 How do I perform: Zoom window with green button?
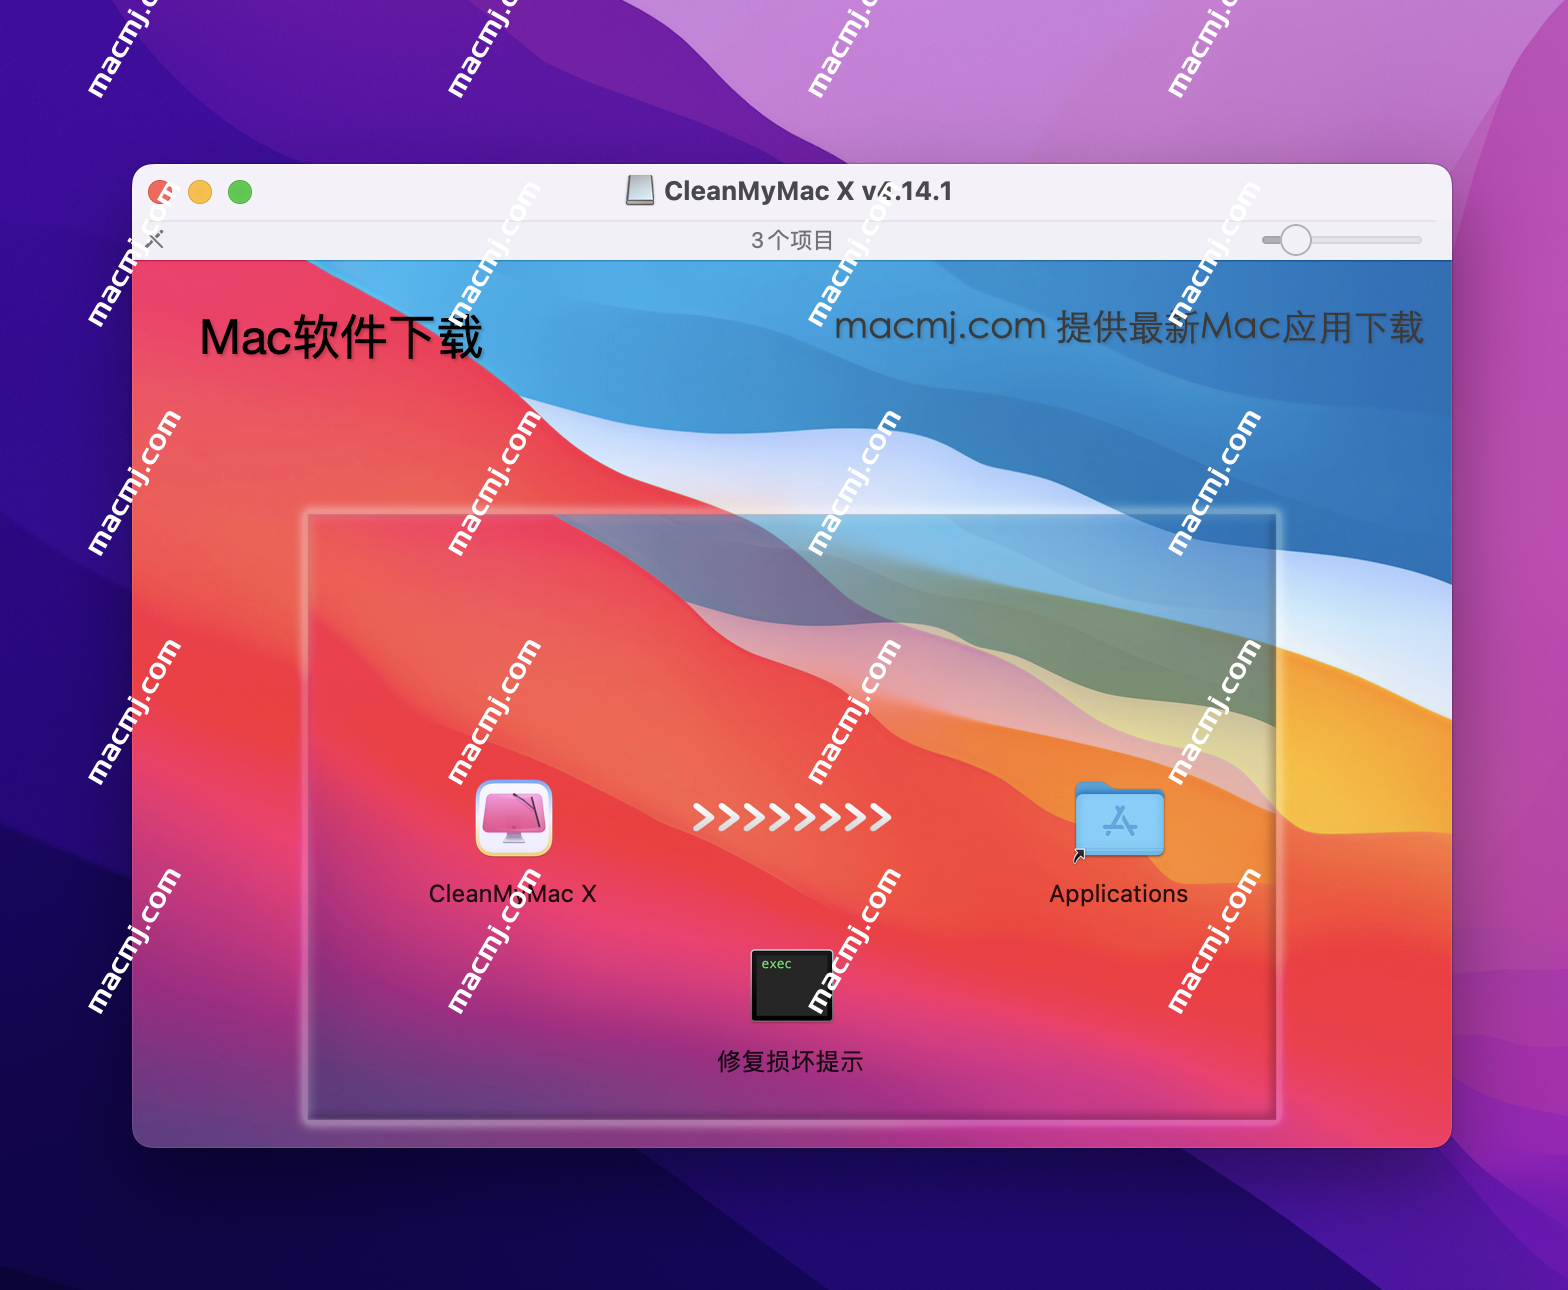240,192
